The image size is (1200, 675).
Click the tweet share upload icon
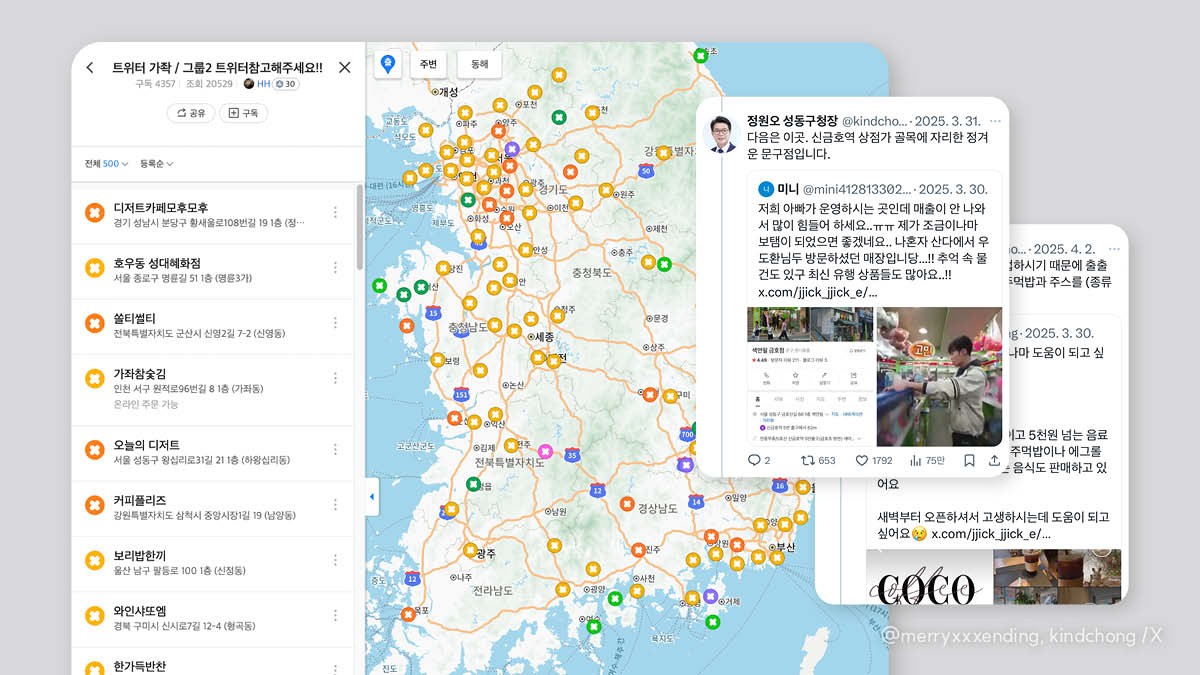pyautogui.click(x=994, y=461)
